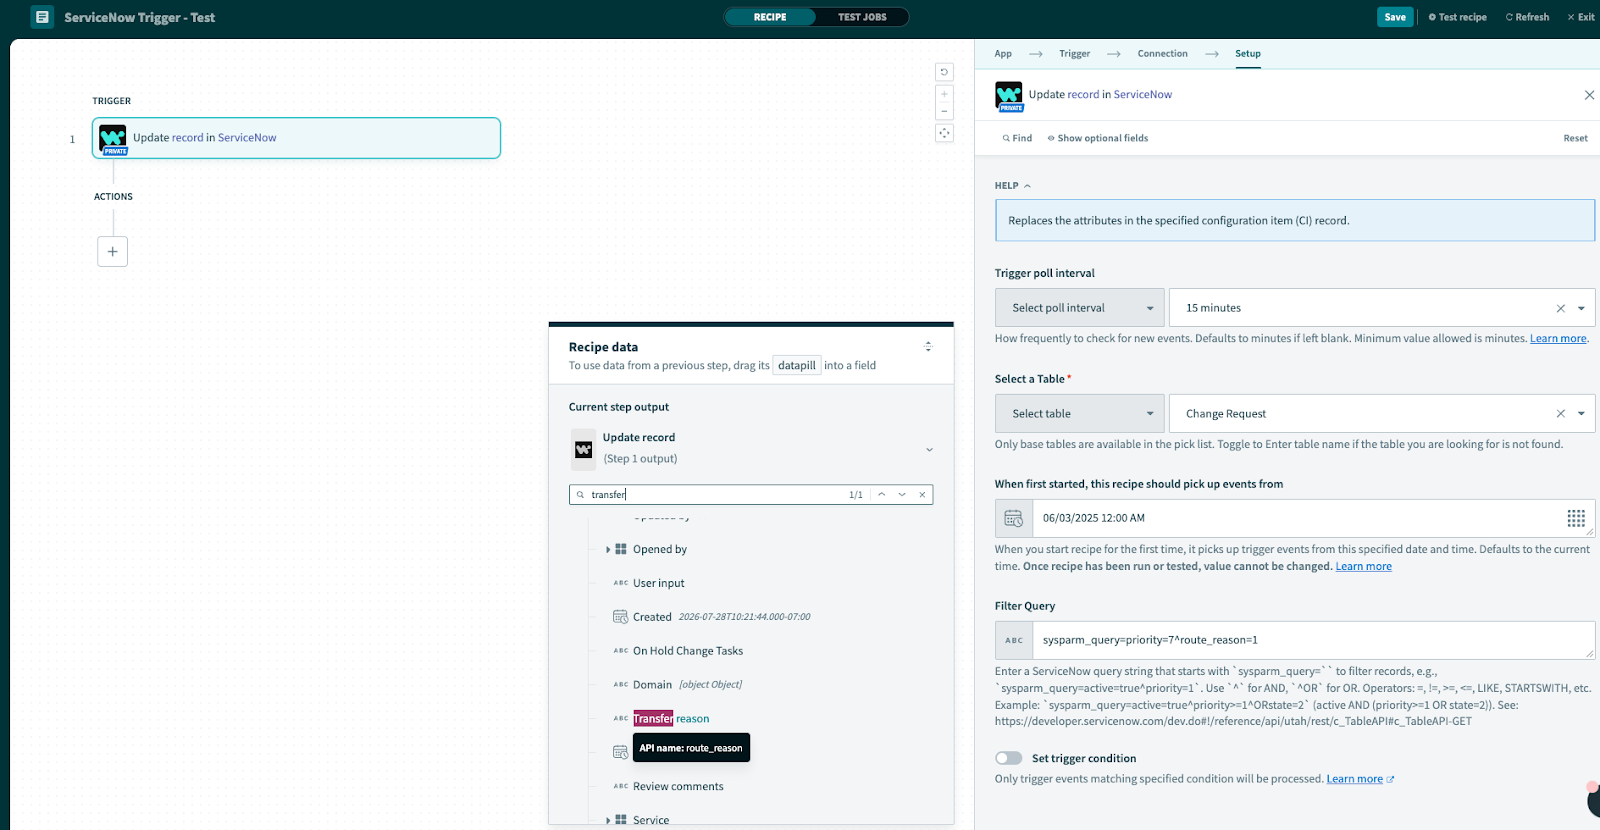Click the Created datapill calendar icon

(620, 617)
